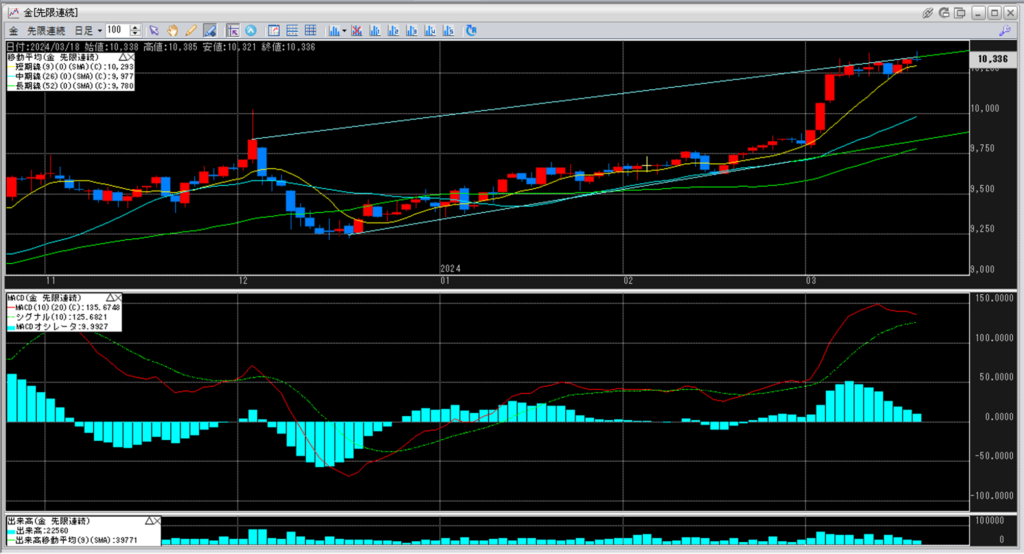This screenshot has width=1024, height=554.
Task: Toggle the eraser drawing tool
Action: (209, 30)
